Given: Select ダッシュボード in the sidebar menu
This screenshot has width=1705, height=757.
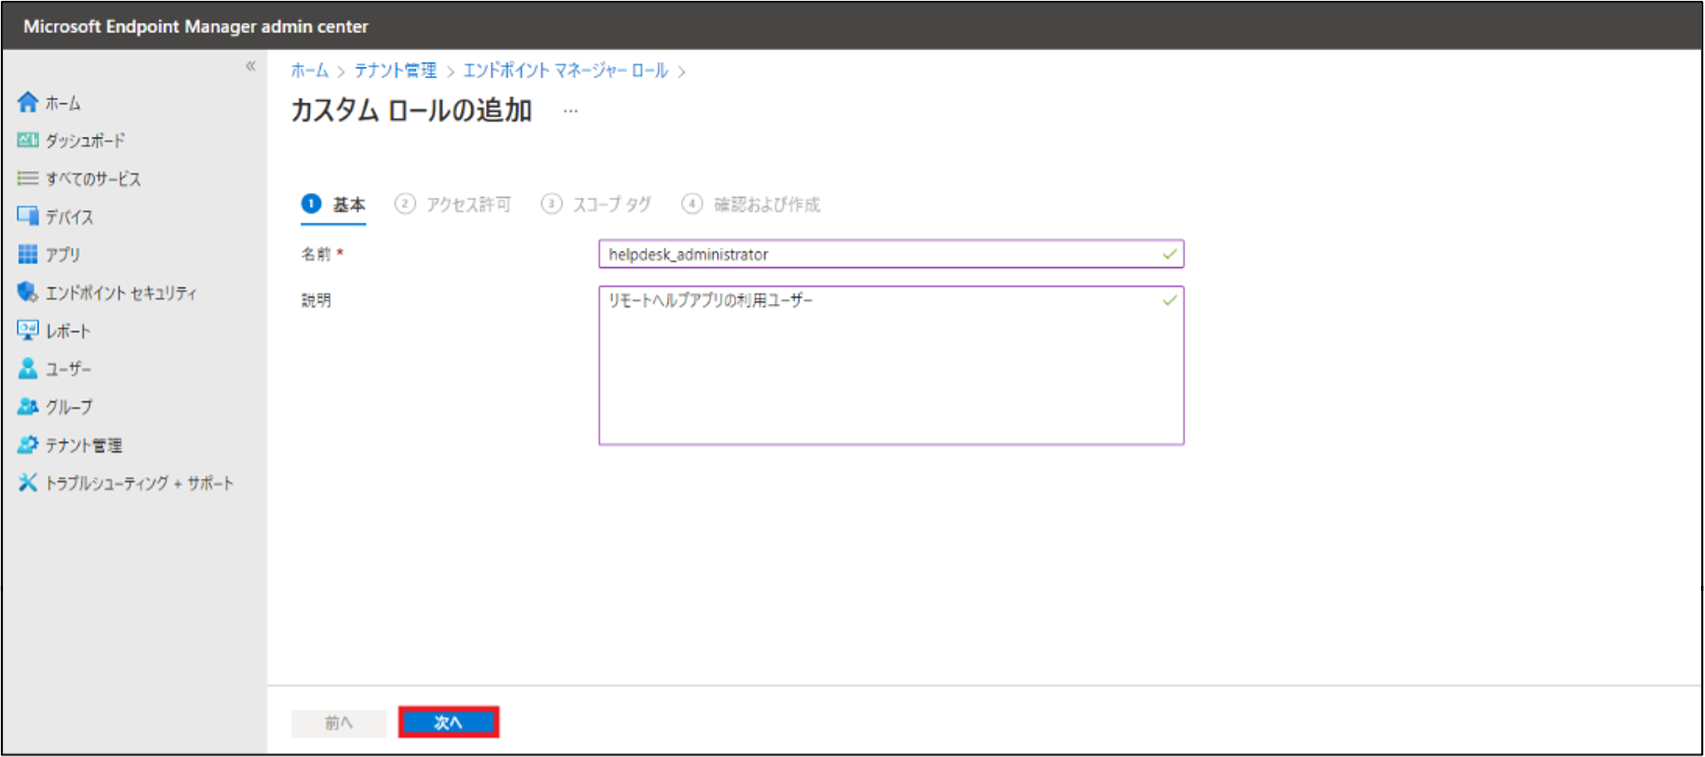Looking at the screenshot, I should (85, 141).
